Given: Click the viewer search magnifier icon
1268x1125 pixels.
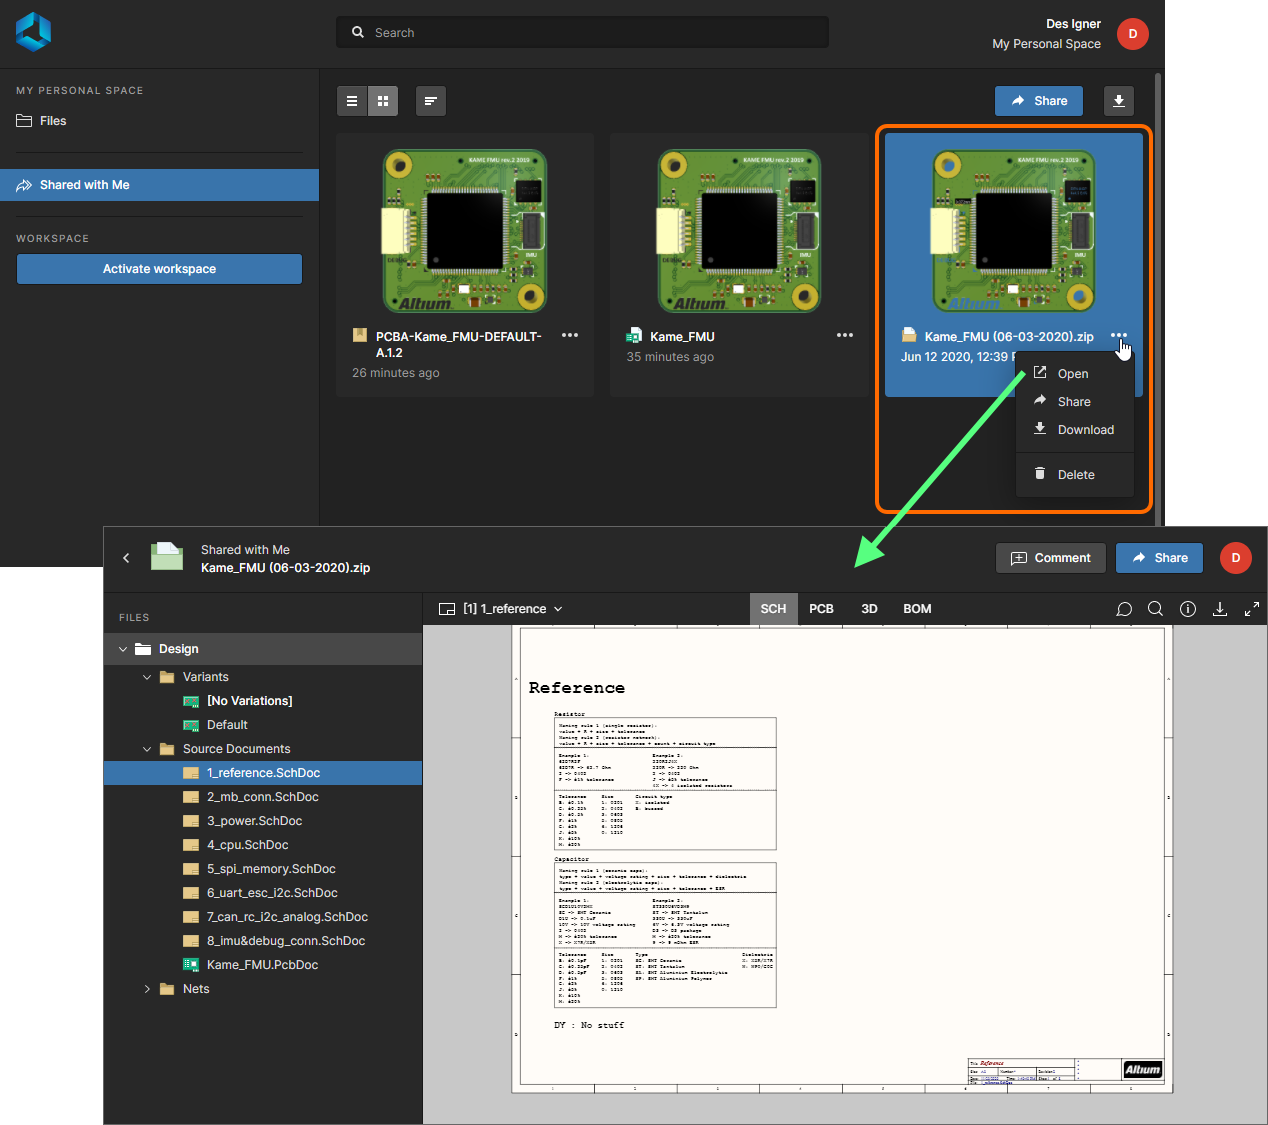Looking at the screenshot, I should pos(1155,609).
